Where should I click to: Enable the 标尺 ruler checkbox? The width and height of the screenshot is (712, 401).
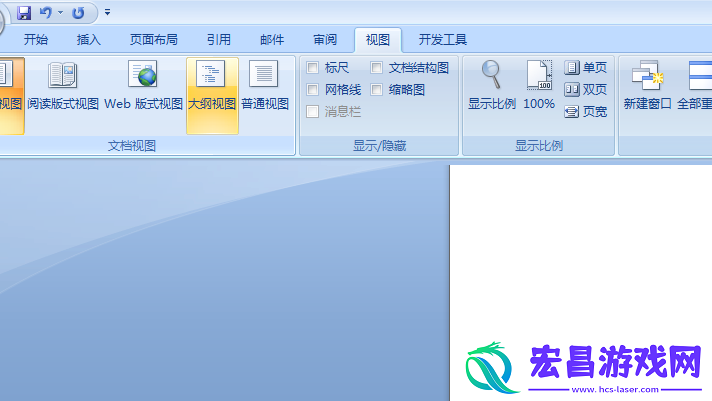[312, 68]
